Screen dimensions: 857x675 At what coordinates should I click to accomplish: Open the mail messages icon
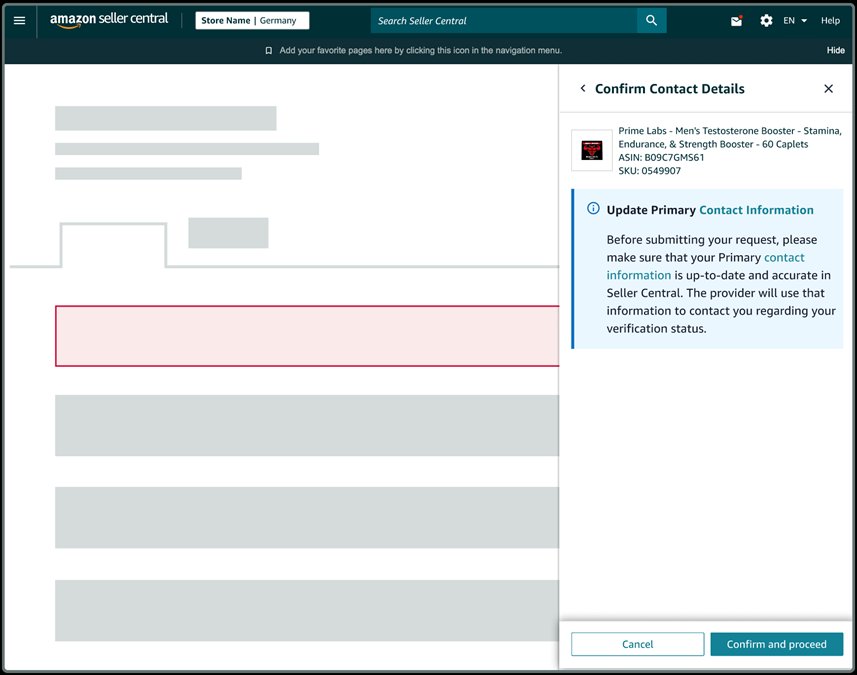pyautogui.click(x=737, y=20)
